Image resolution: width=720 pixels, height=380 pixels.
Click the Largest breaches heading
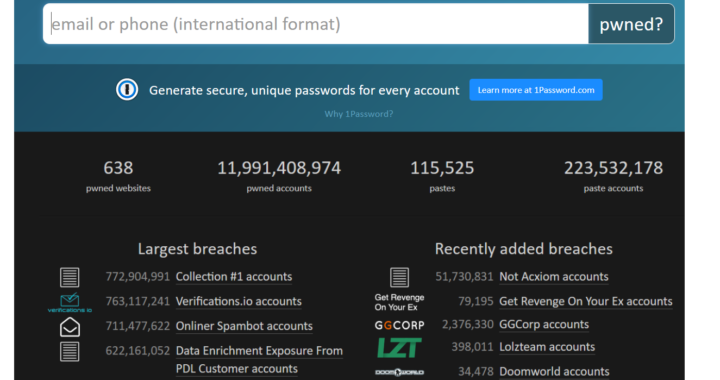(197, 249)
